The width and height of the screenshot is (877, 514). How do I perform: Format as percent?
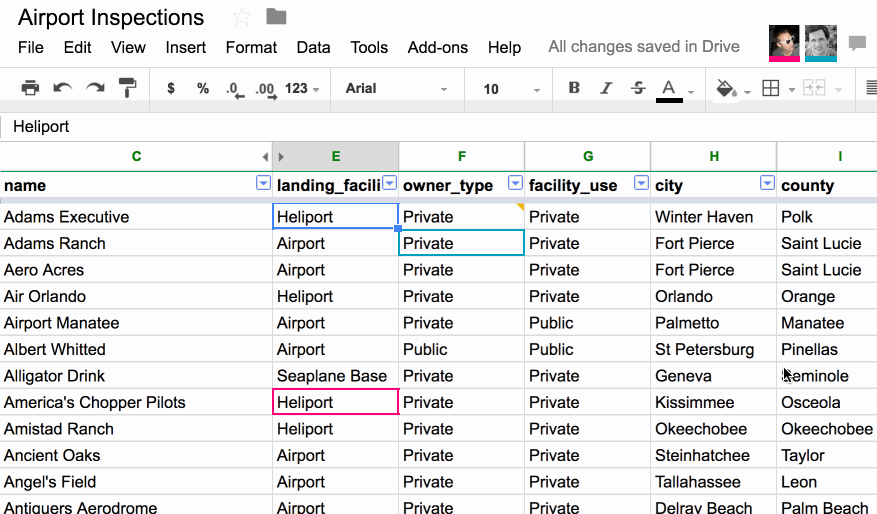pos(202,88)
